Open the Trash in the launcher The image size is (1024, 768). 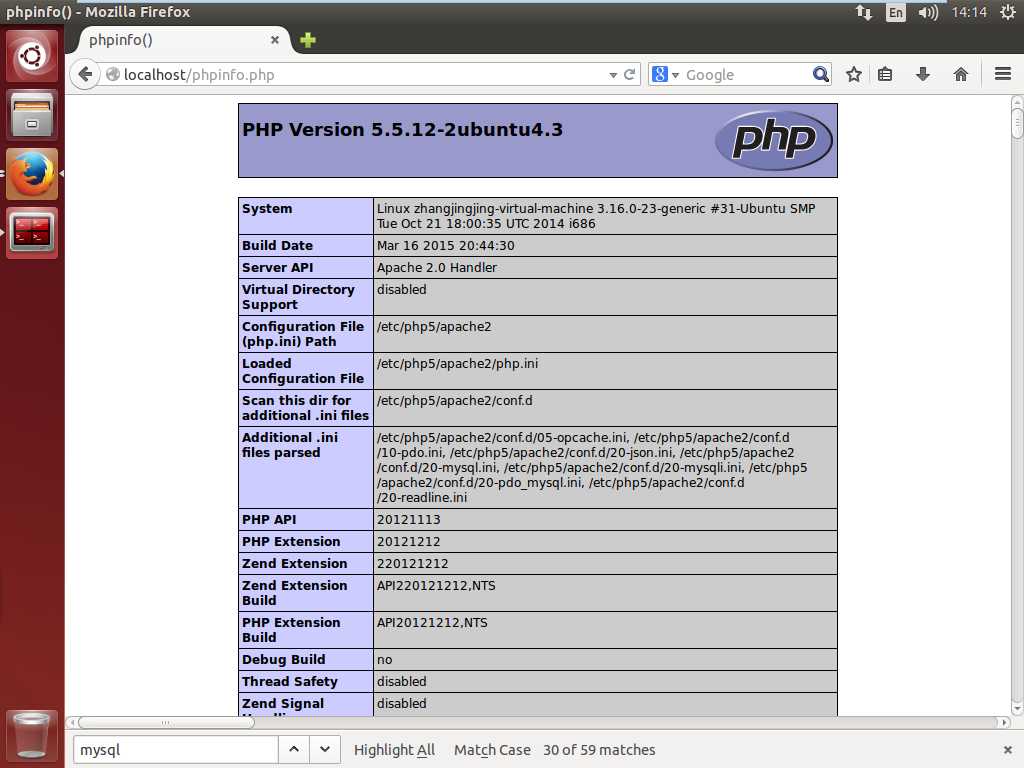coord(32,735)
